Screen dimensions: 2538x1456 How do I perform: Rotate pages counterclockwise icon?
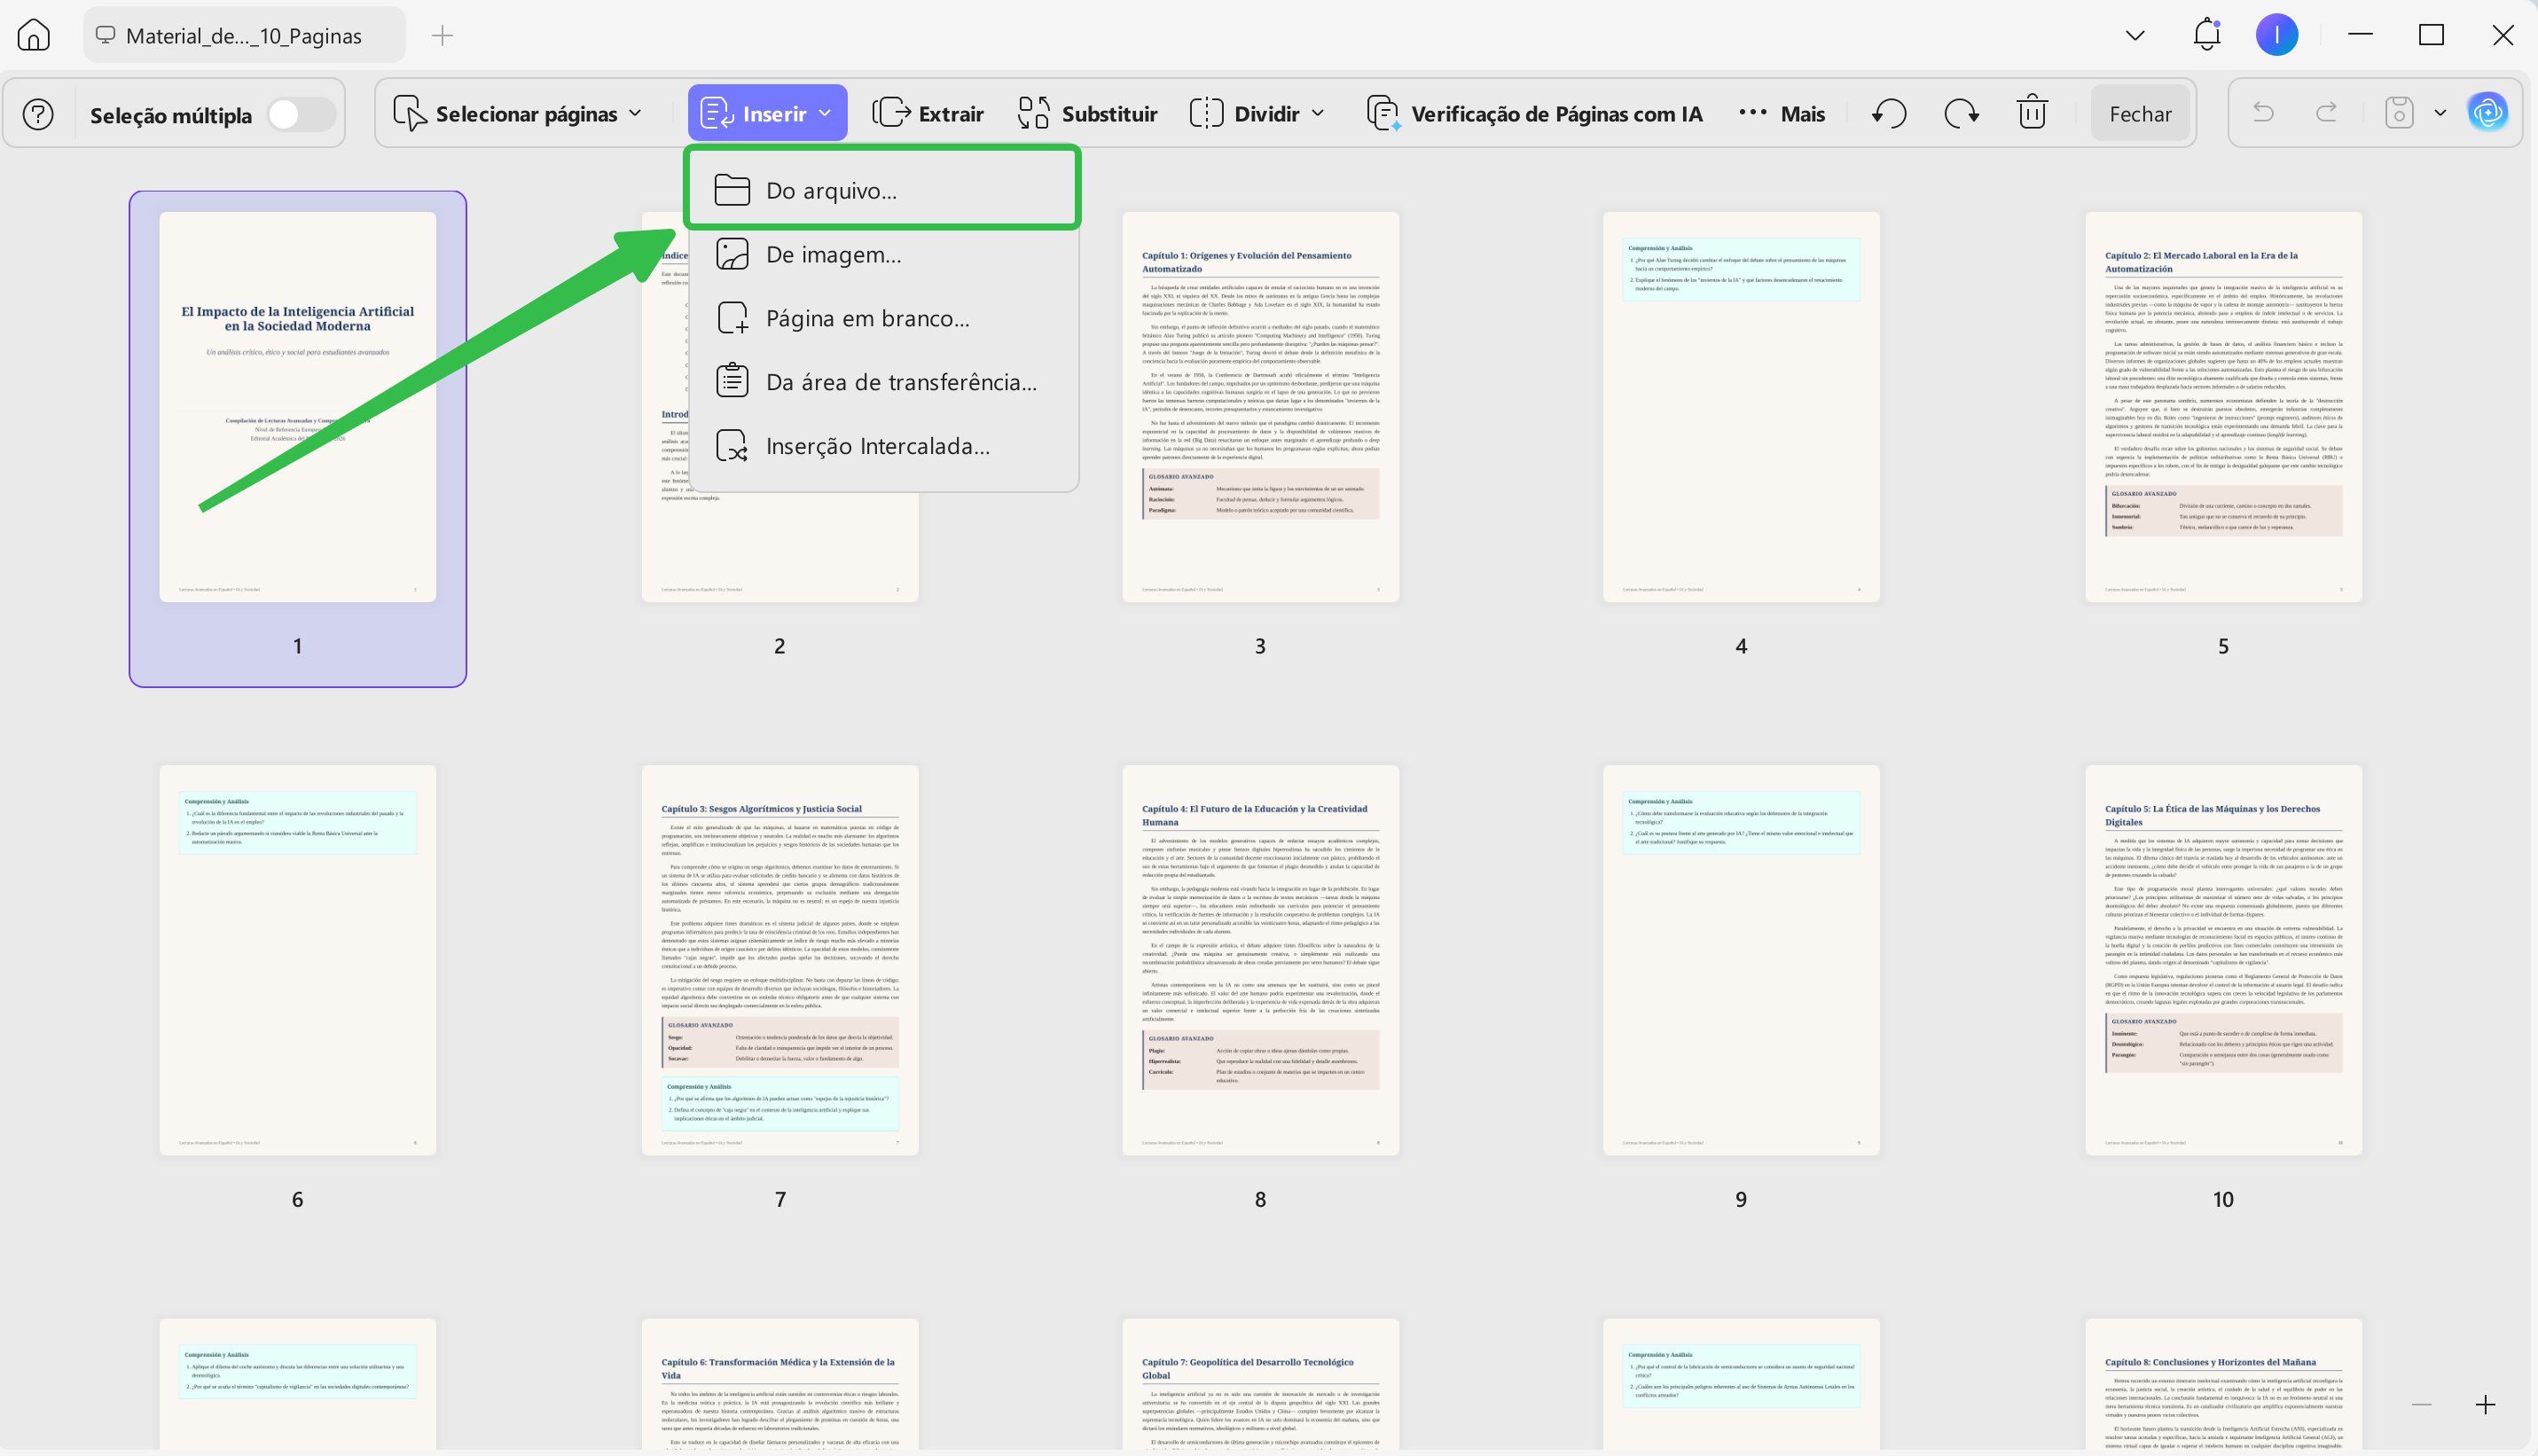(1888, 113)
